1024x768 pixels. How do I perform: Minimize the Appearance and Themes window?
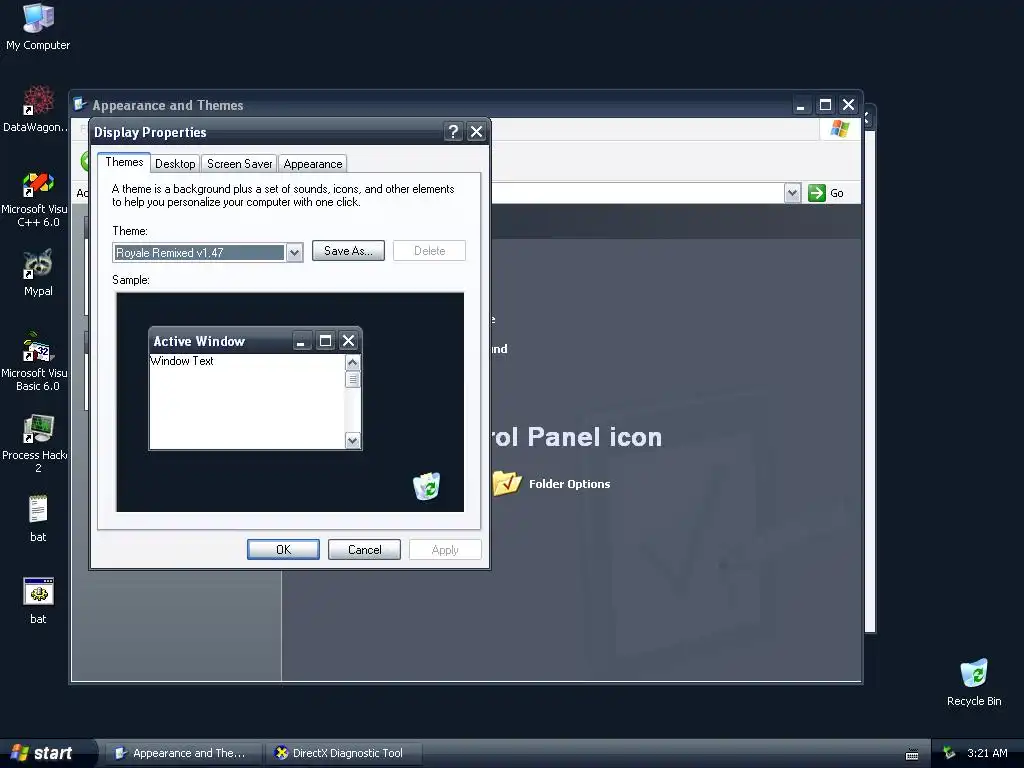click(x=801, y=105)
